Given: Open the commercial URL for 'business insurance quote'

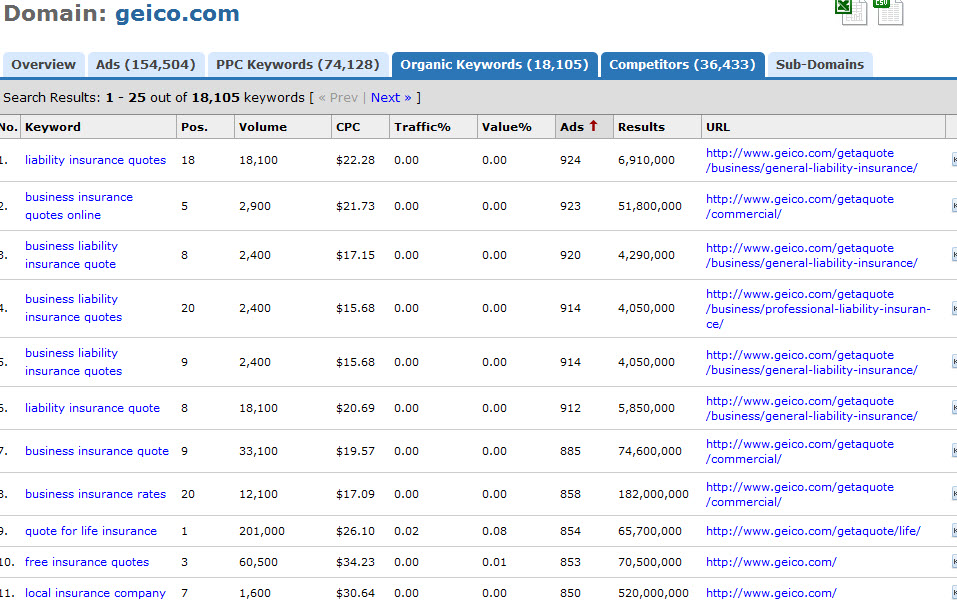Looking at the screenshot, I should (800, 451).
